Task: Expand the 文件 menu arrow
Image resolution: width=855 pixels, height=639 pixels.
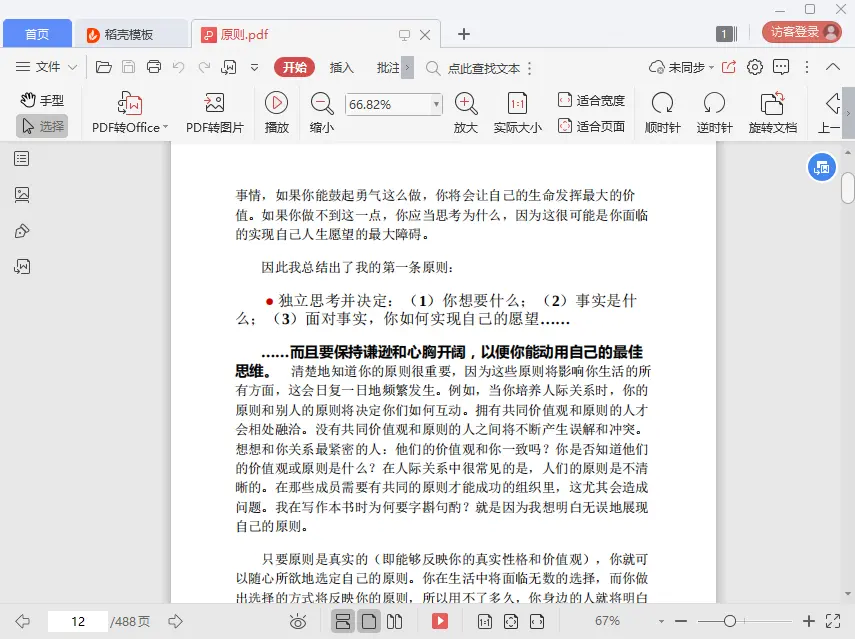Action: (x=73, y=68)
